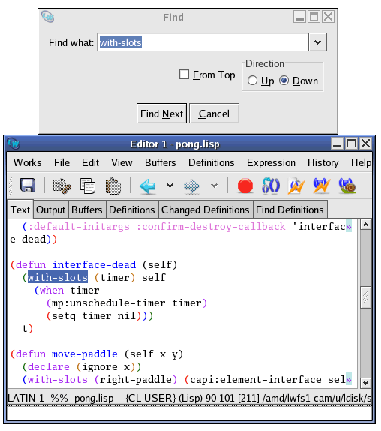Click the LispWorks logo in Editor title bar
The image size is (381, 431).
coord(14,144)
